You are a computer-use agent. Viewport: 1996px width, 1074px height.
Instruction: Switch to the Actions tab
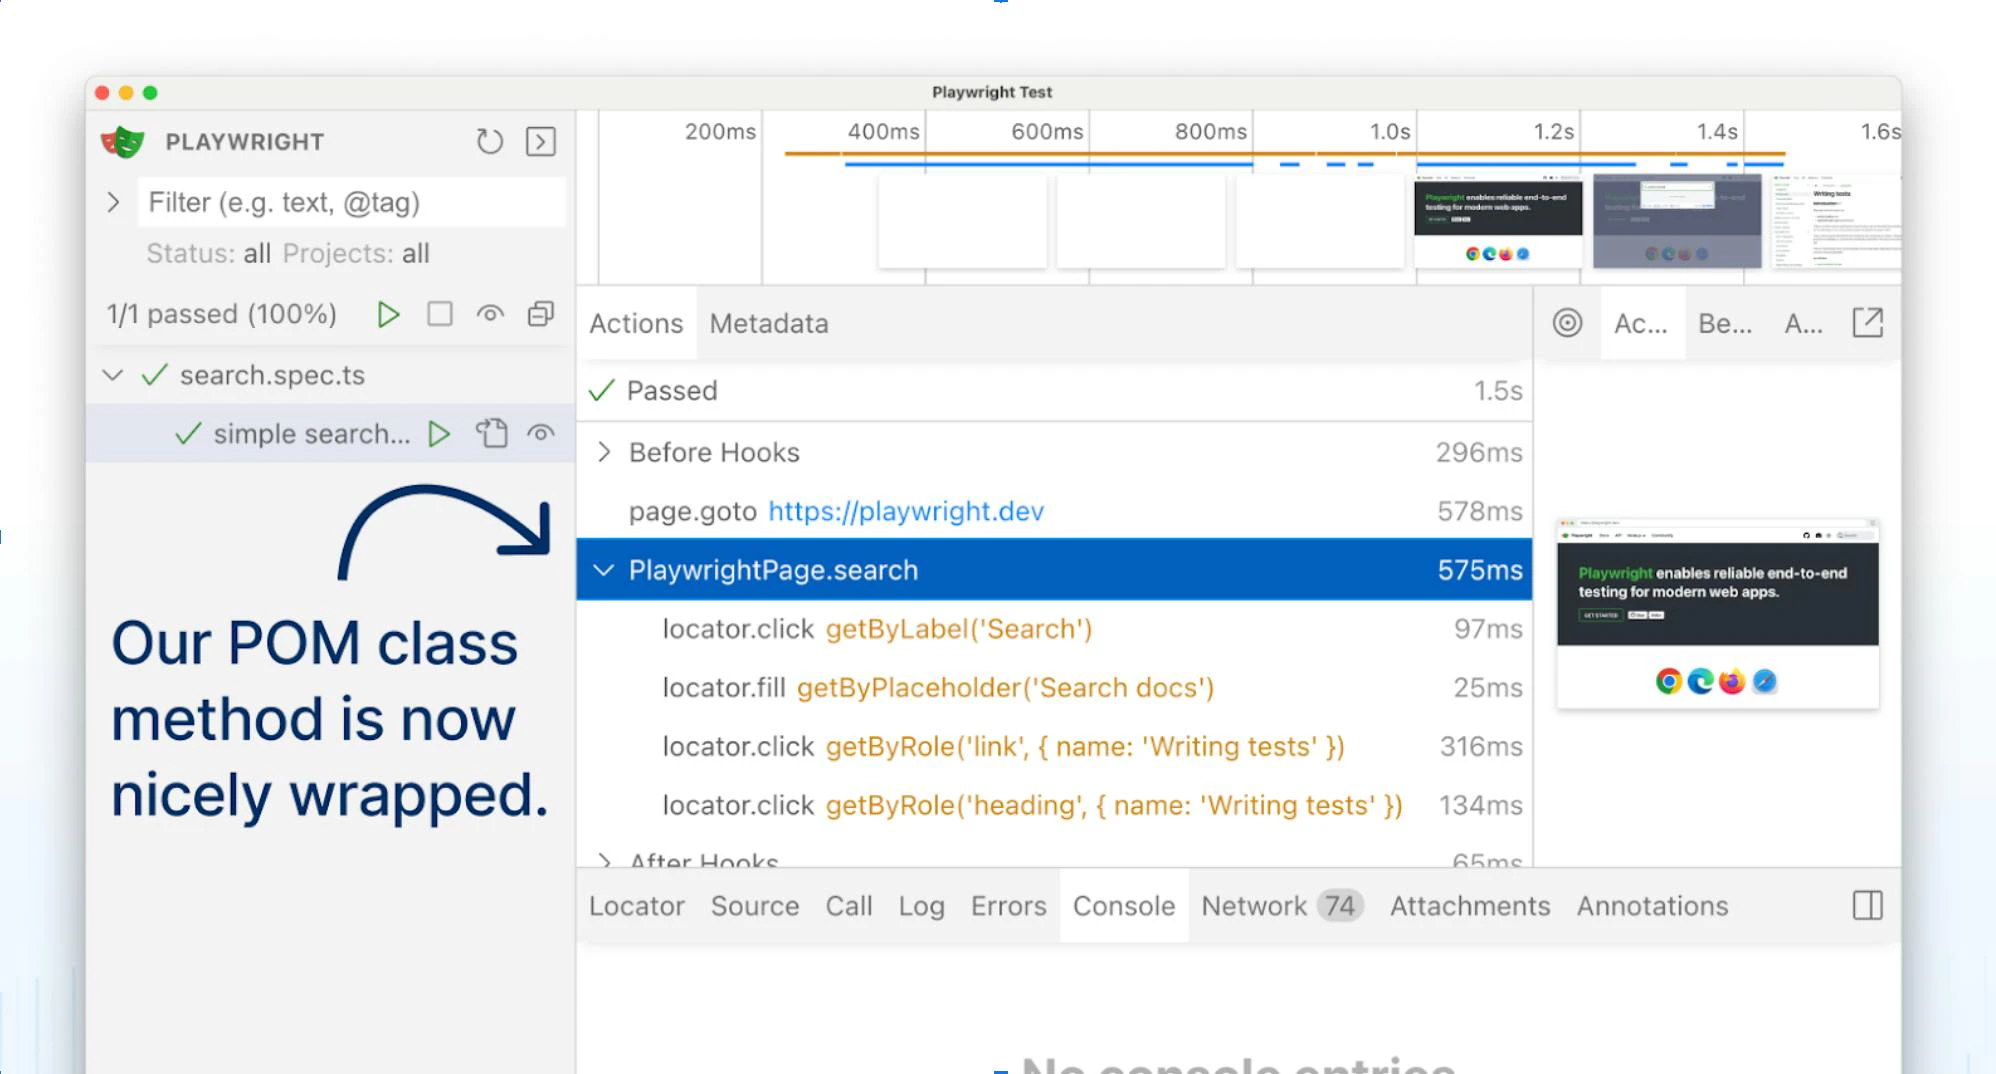click(636, 324)
